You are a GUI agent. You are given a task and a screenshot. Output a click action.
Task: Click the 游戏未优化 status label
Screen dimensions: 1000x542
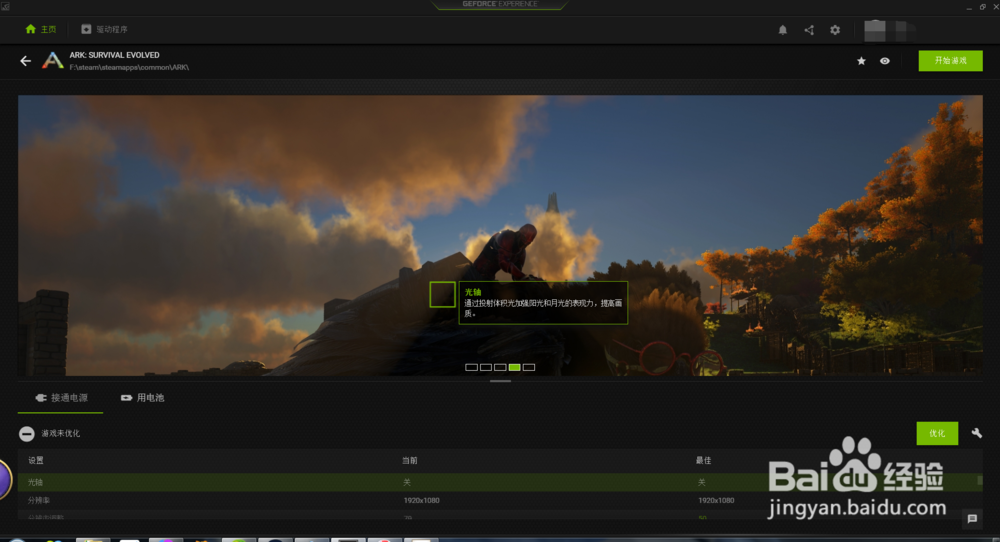click(x=61, y=434)
